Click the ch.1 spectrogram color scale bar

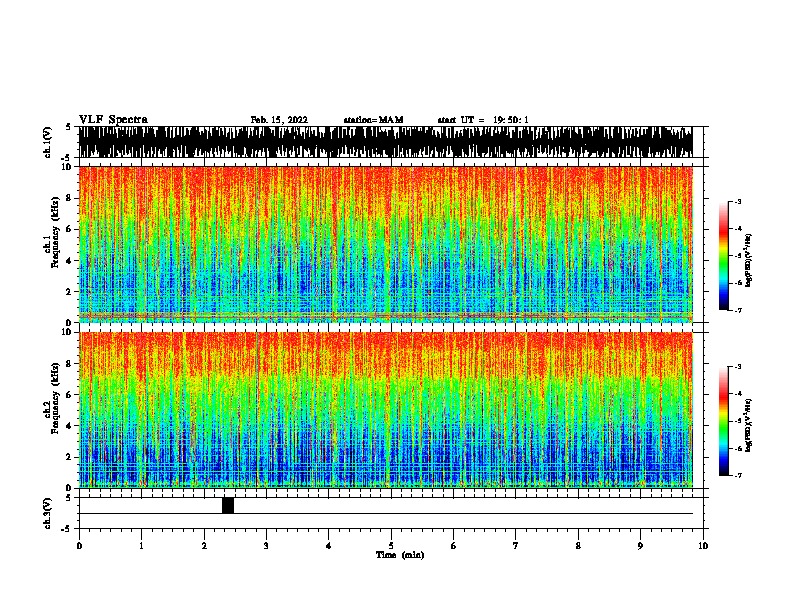click(724, 256)
